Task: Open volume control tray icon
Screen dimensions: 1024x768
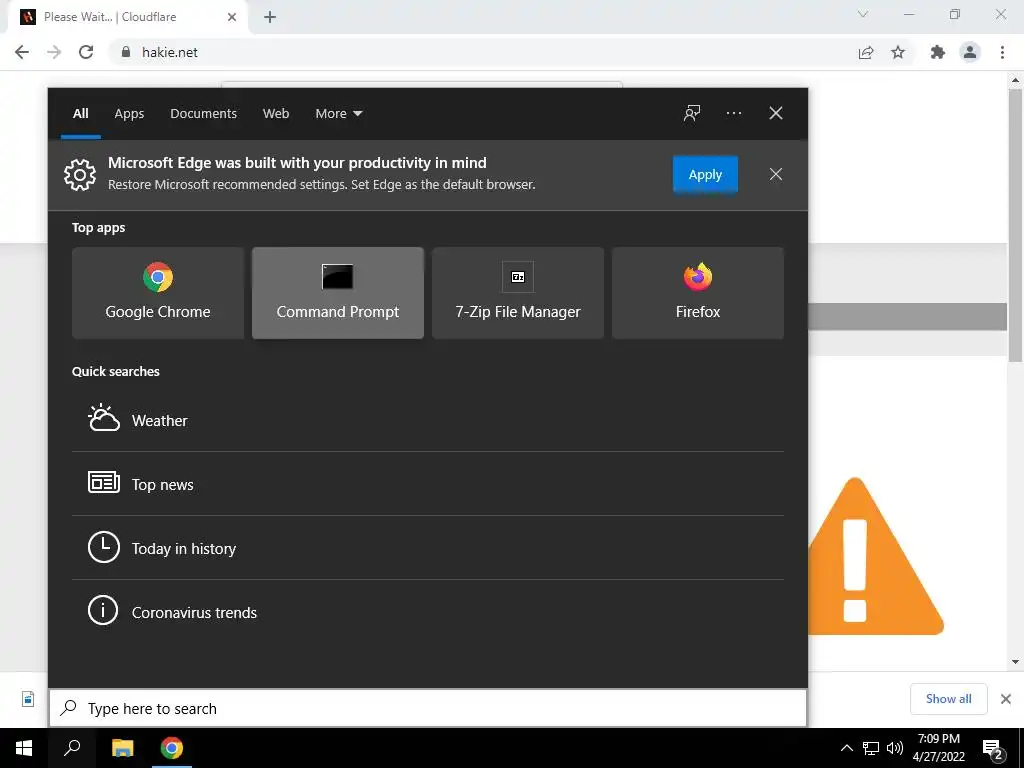Action: pos(895,748)
